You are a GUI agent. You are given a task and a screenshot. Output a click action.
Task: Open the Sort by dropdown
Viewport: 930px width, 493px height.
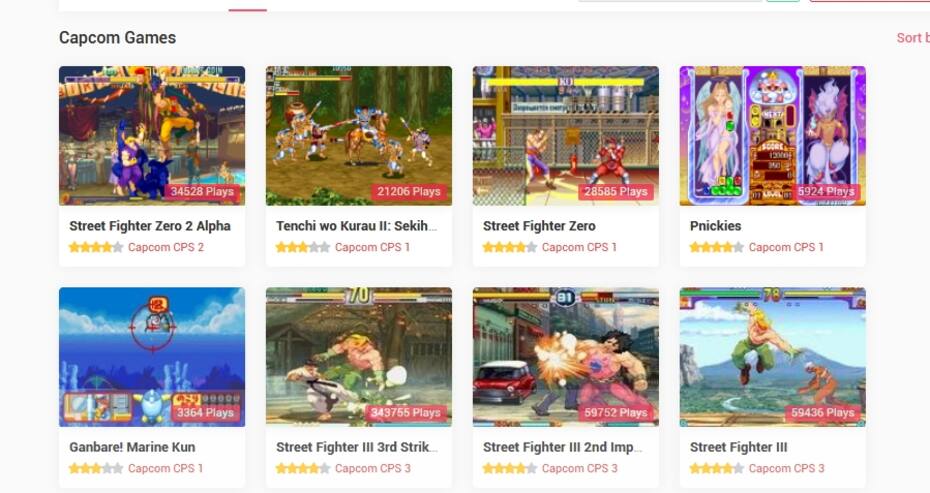[x=913, y=38]
